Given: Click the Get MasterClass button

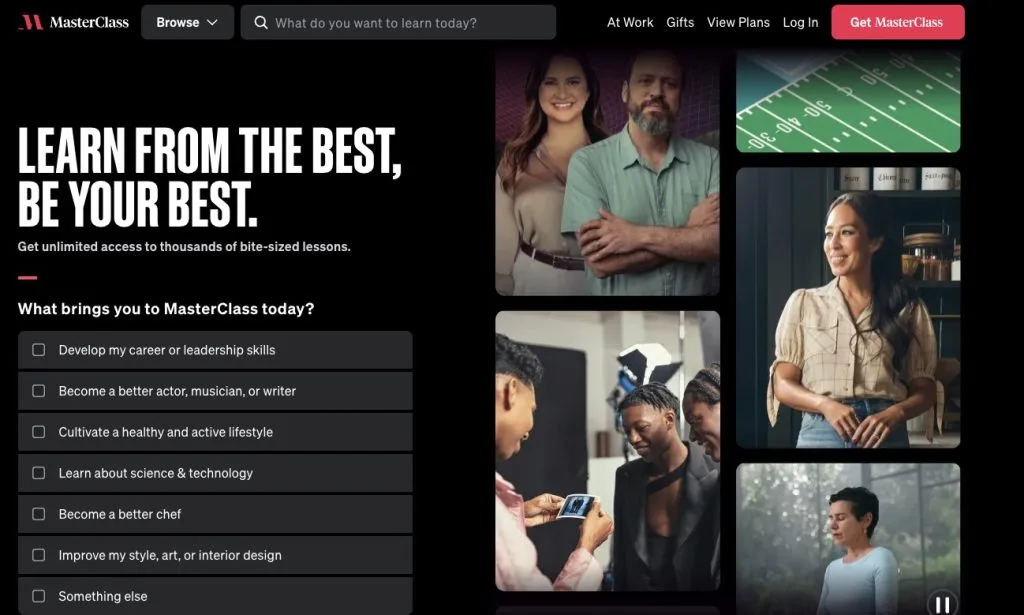Looking at the screenshot, I should (897, 22).
